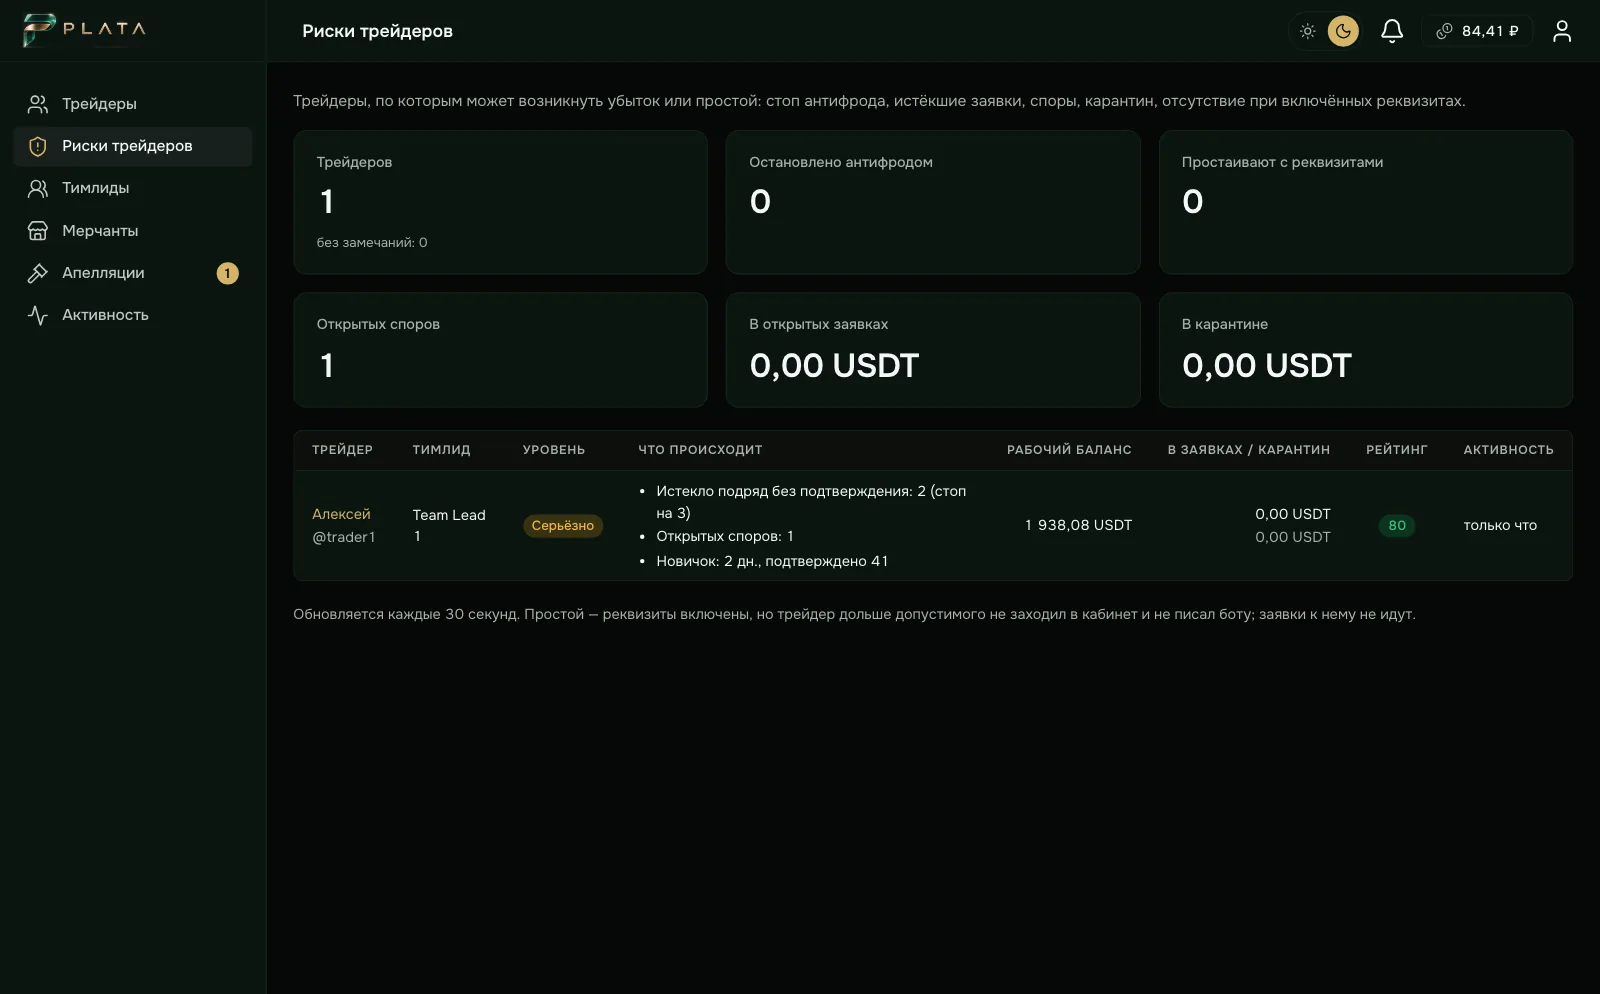
Task: Open Тимлиды menu item
Action: coord(132,188)
